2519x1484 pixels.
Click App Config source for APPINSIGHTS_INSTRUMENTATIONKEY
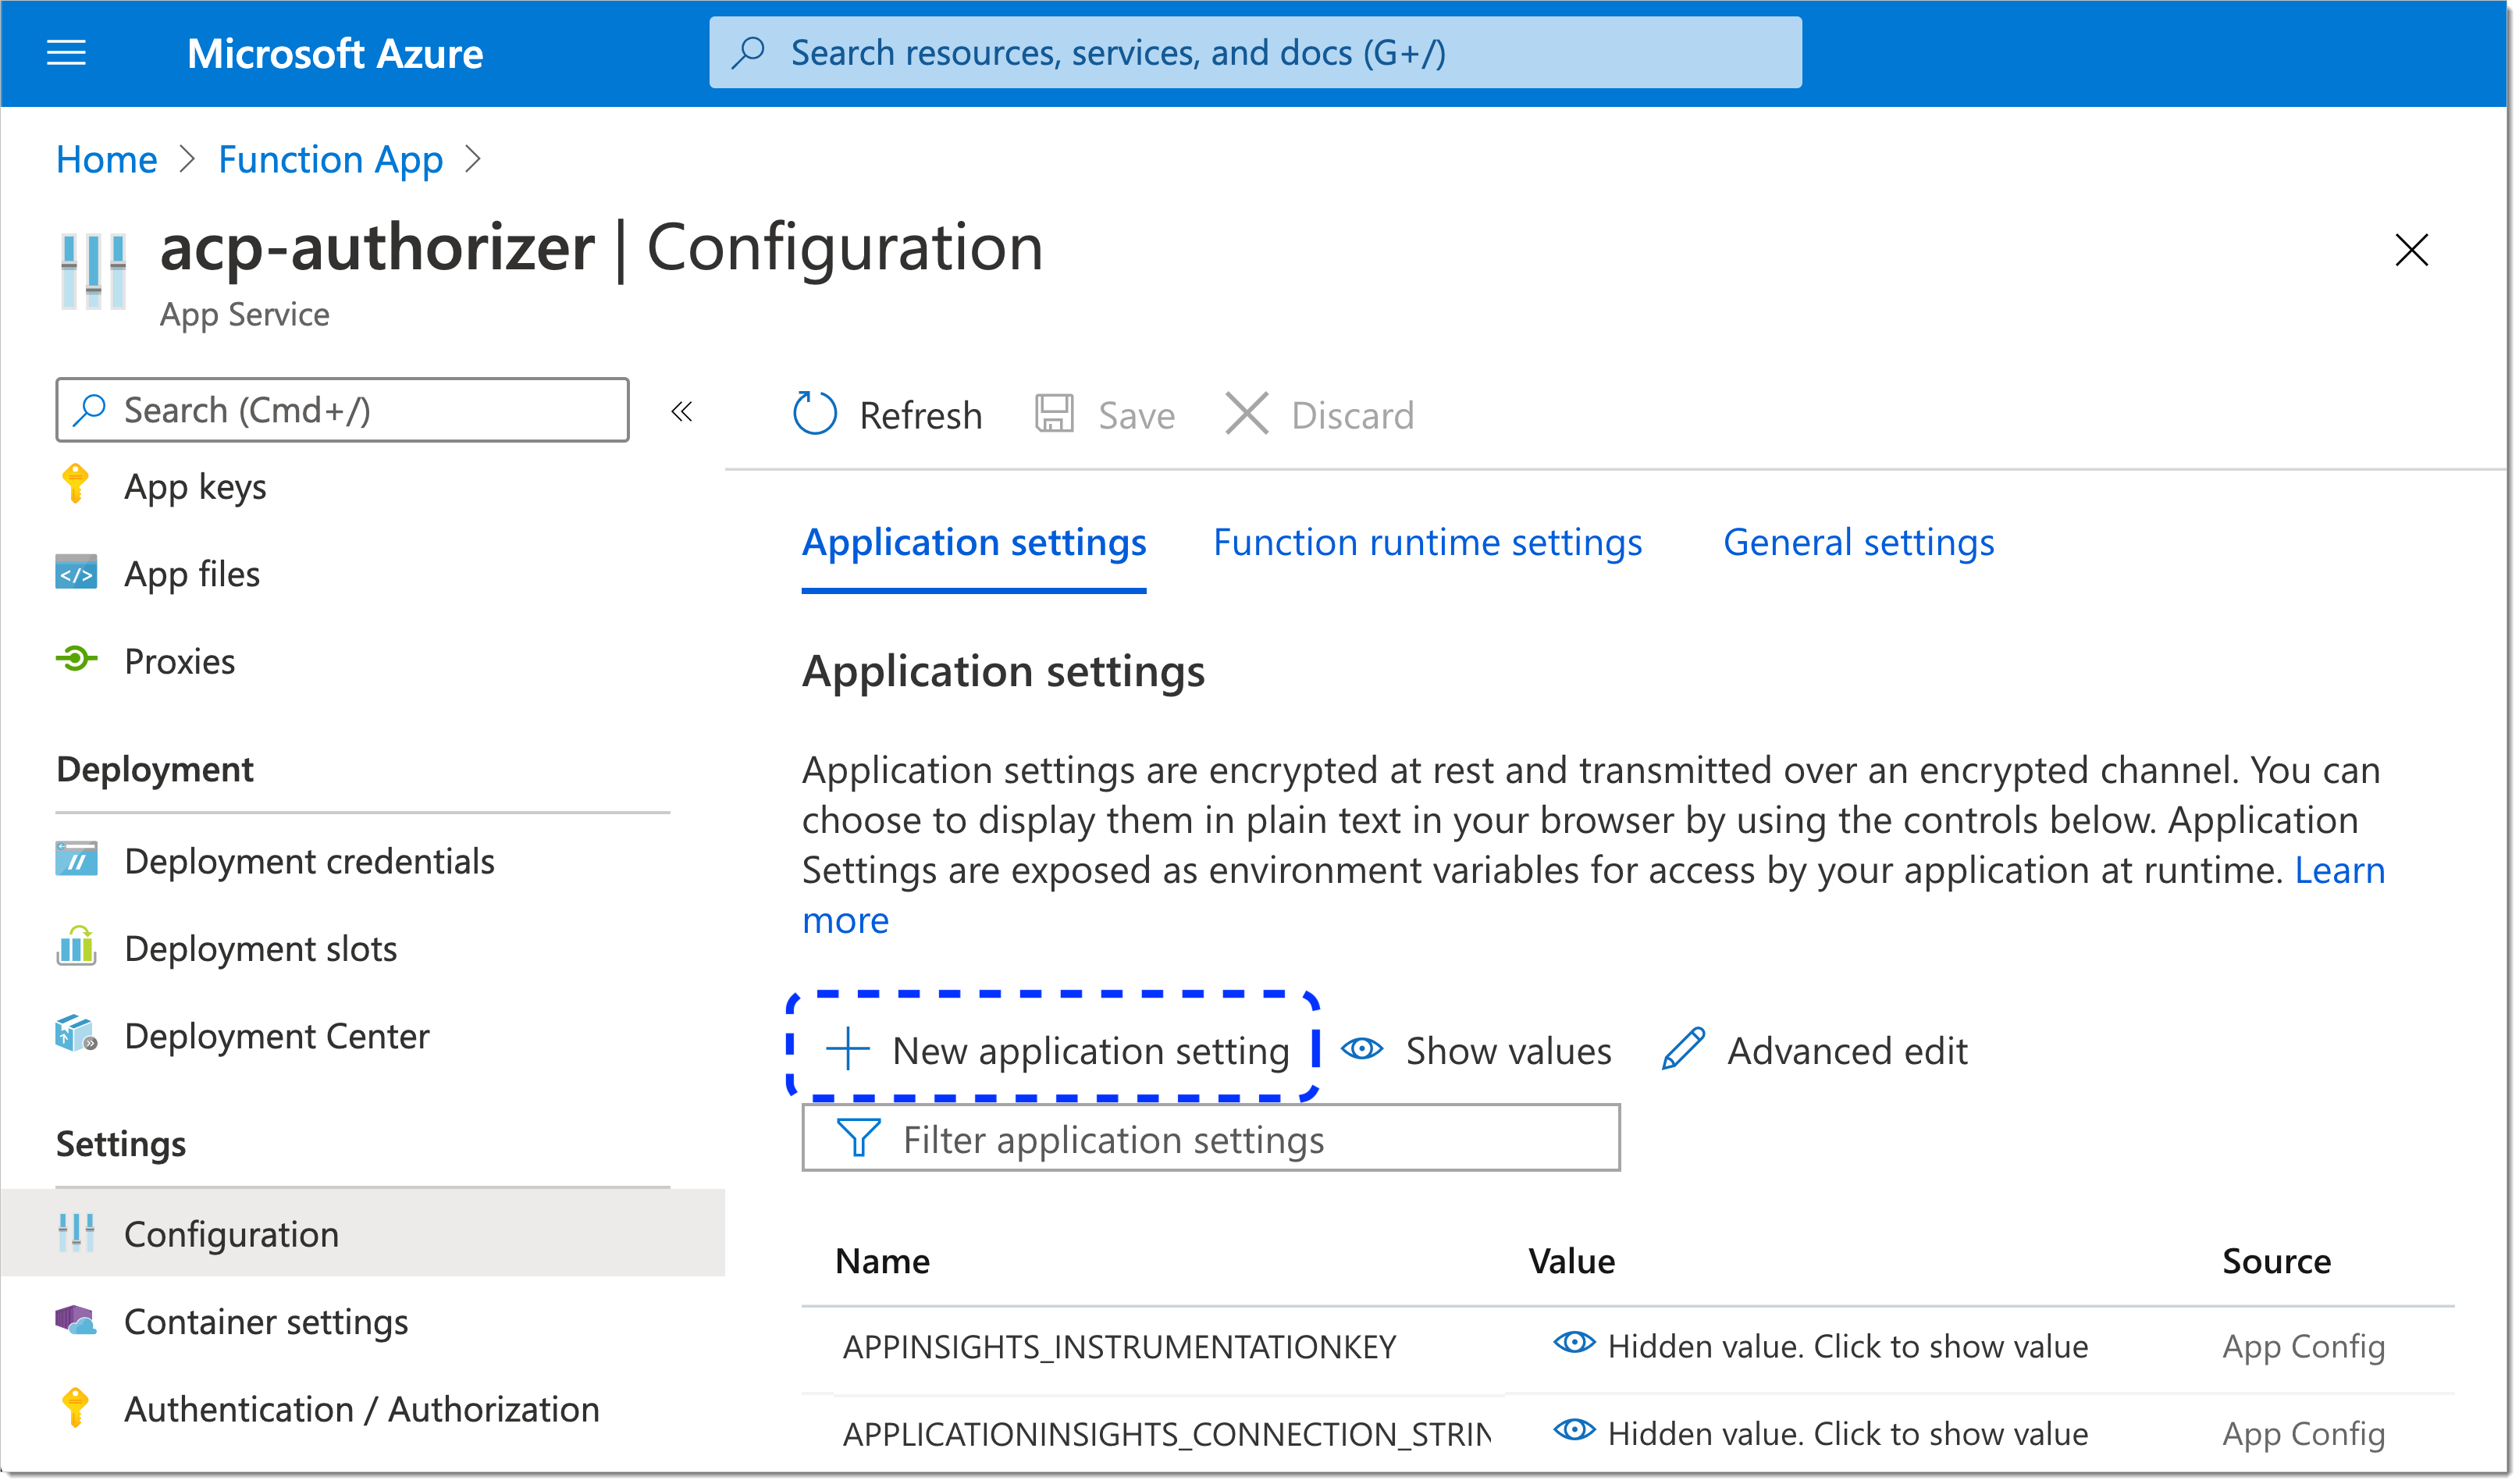(x=2305, y=1349)
